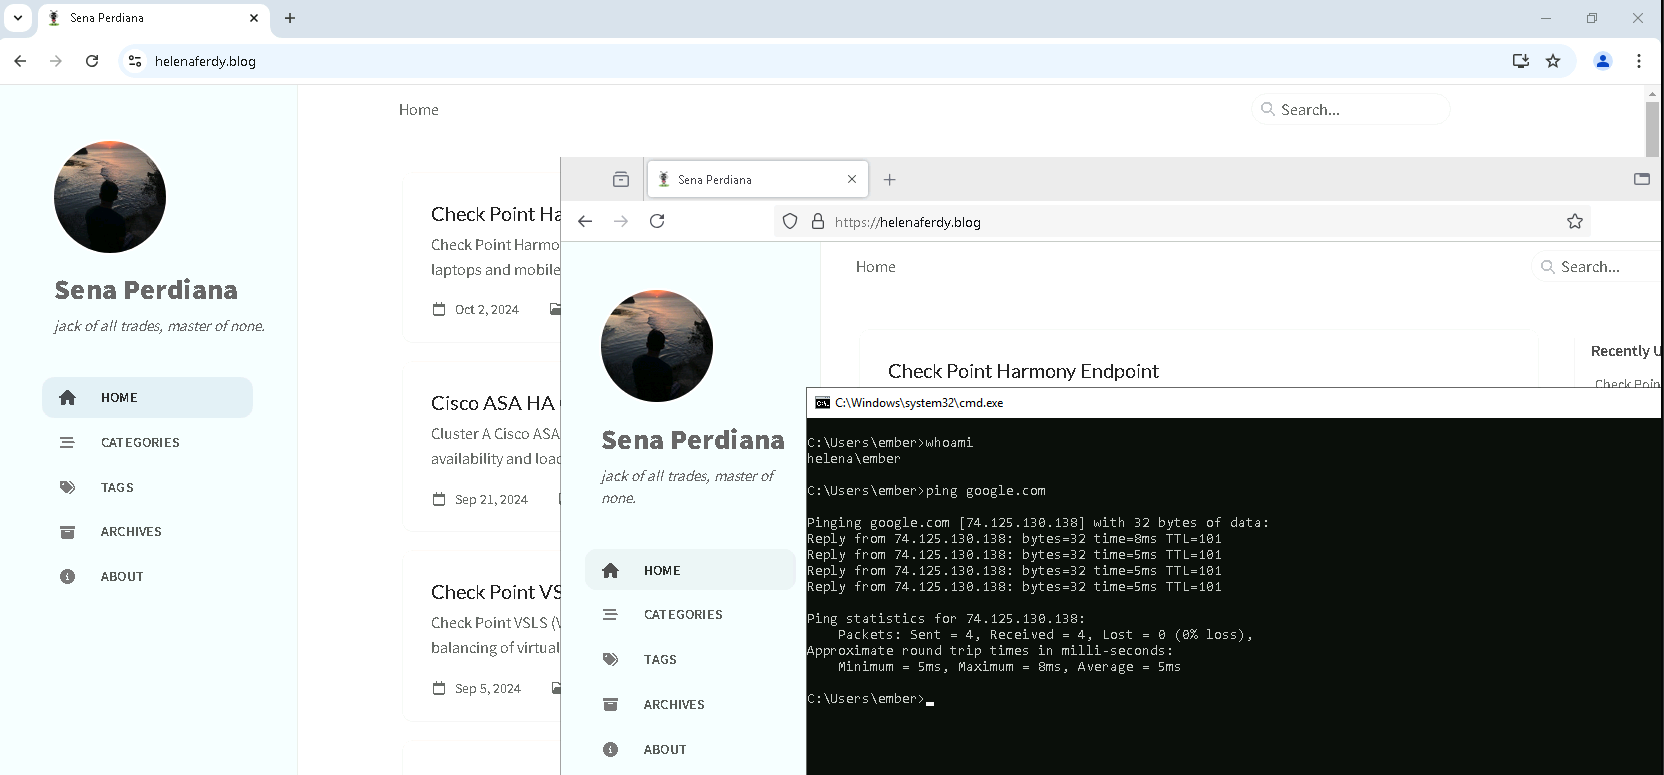This screenshot has height=775, width=1664.
Task: Close the Sena Perdiana Firefox tab
Action: [x=852, y=180]
